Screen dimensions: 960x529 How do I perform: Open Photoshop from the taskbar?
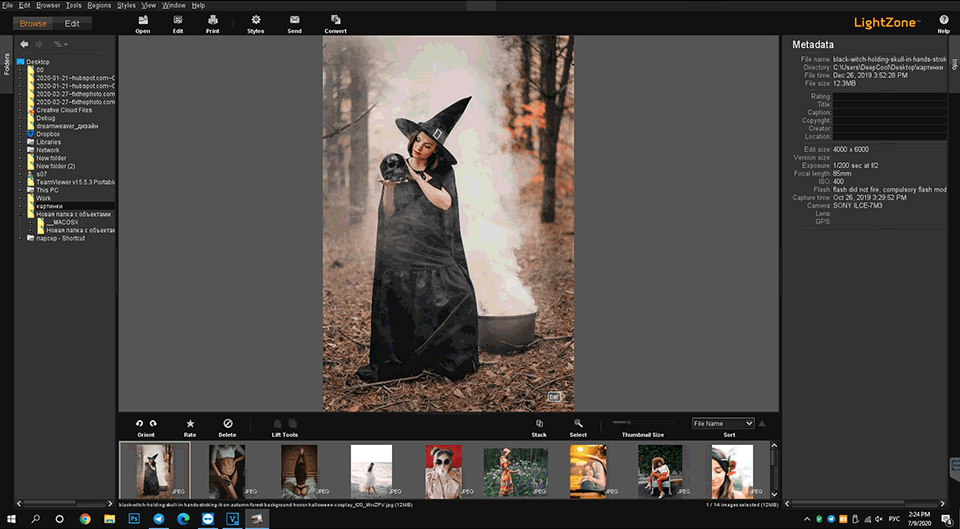(134, 519)
